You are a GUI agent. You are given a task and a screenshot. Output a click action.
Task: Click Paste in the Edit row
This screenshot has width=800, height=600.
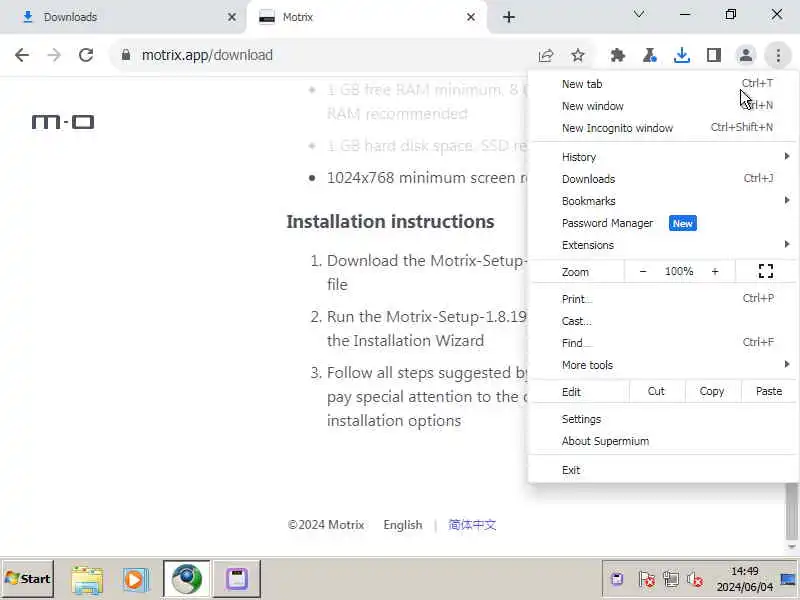pyautogui.click(x=768, y=391)
